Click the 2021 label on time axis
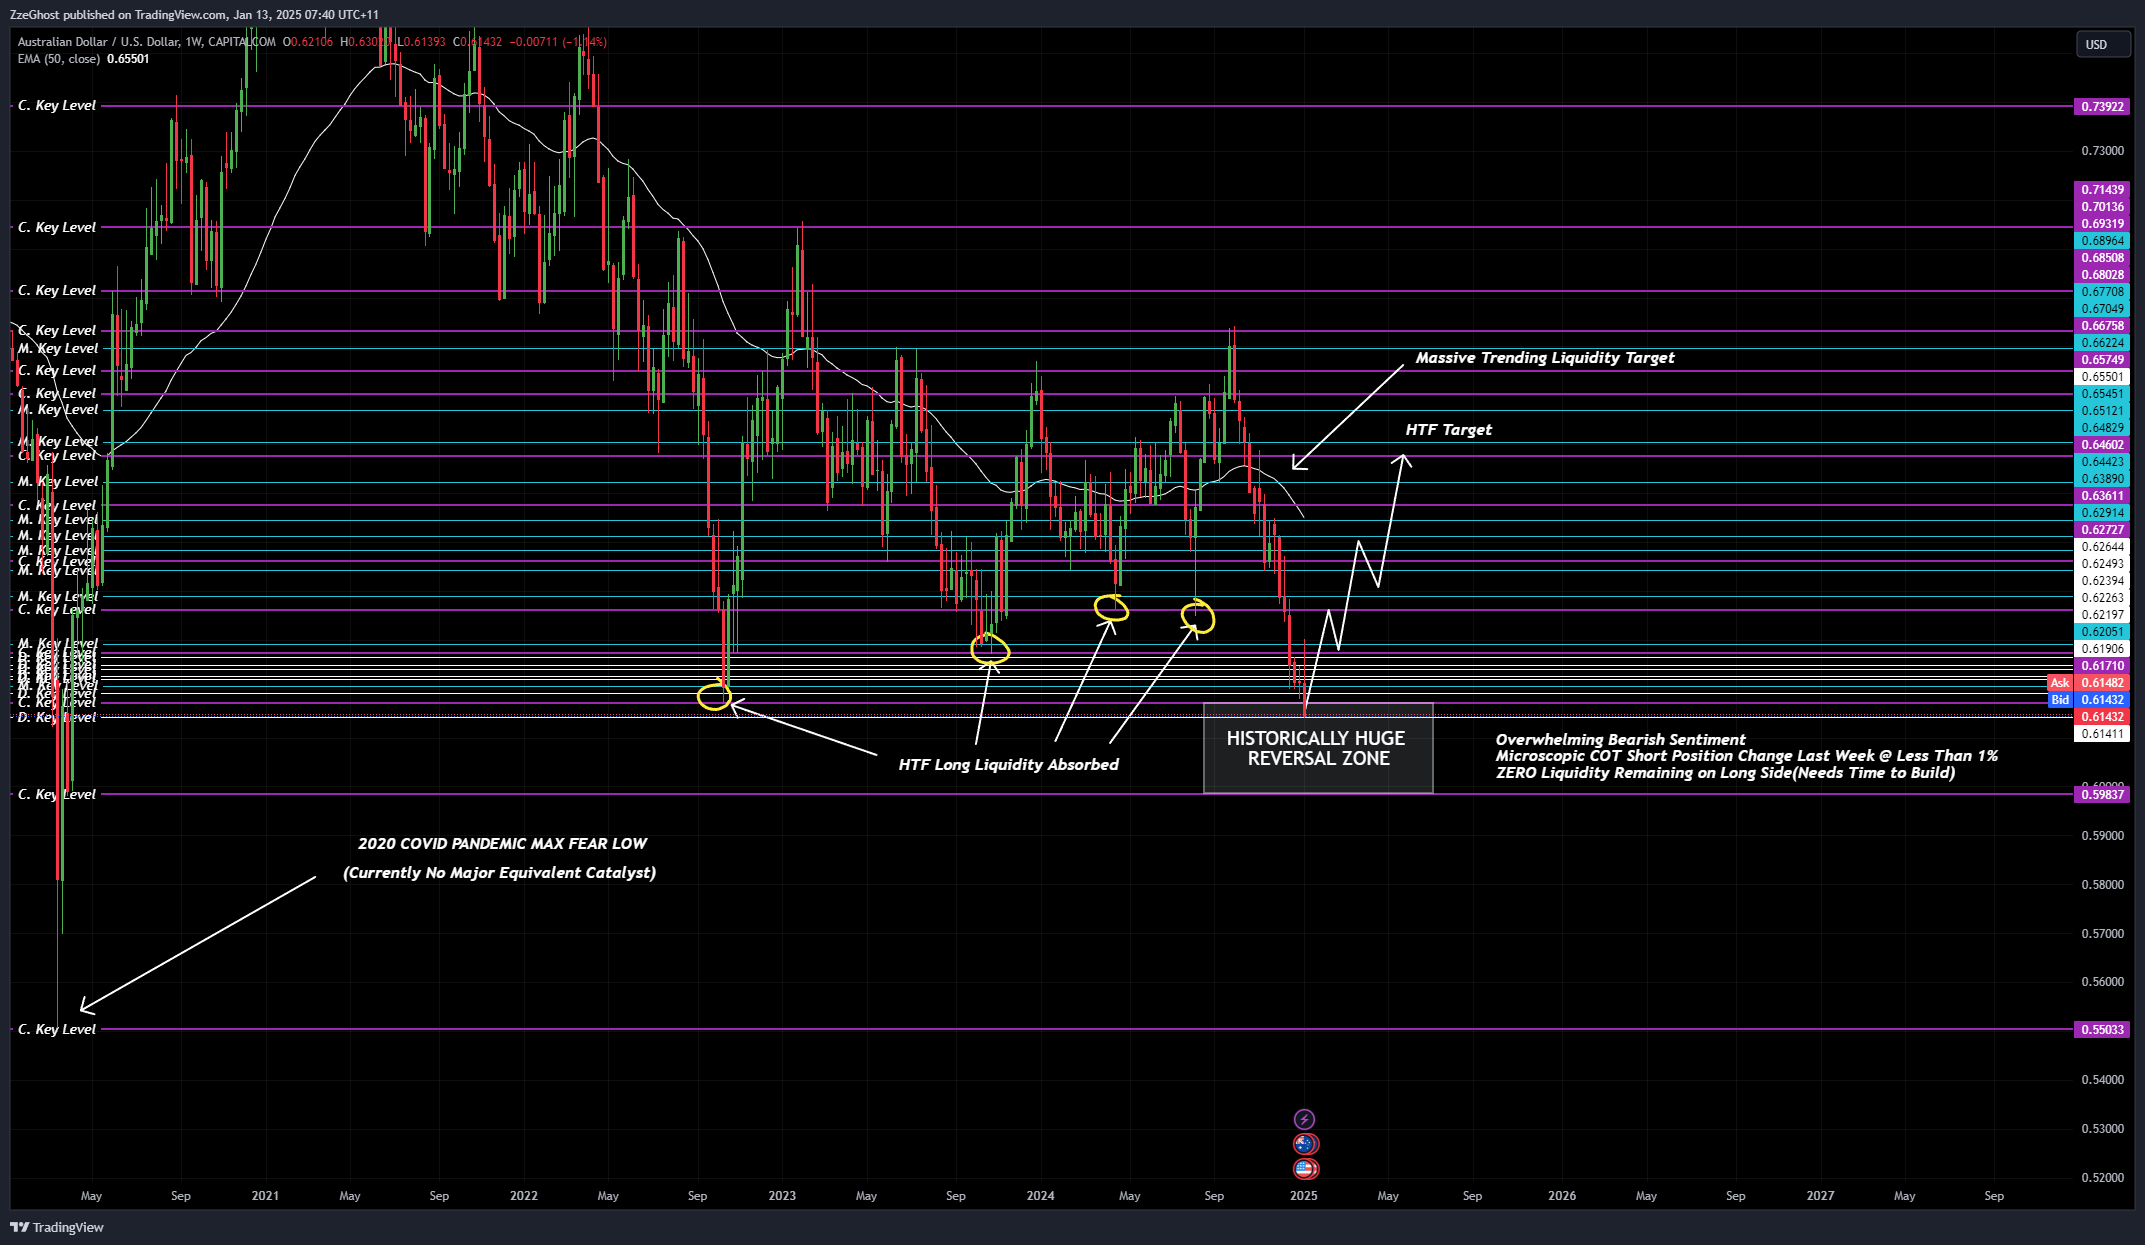The width and height of the screenshot is (2145, 1245). pos(265,1196)
